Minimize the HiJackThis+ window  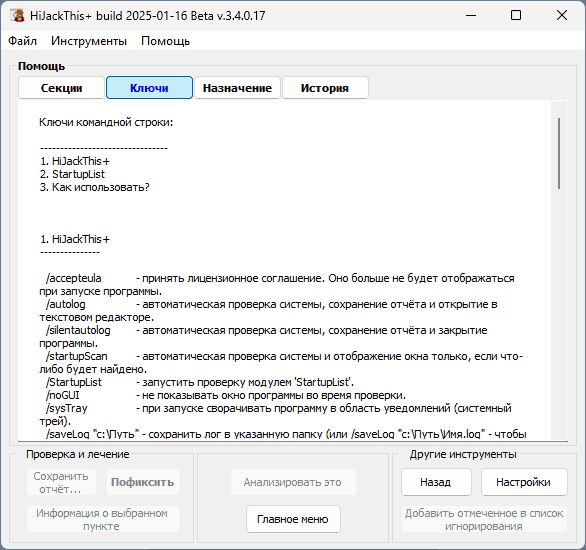click(x=471, y=15)
